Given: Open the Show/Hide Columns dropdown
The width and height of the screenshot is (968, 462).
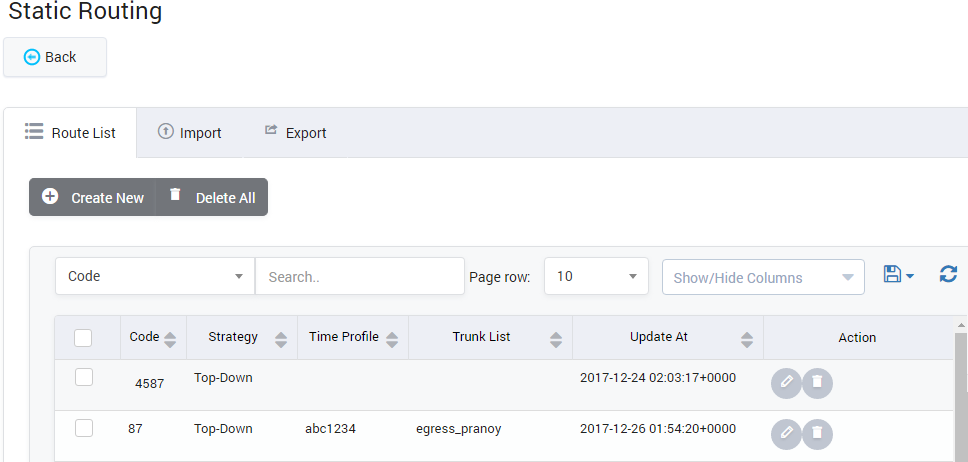Looking at the screenshot, I should 763,277.
